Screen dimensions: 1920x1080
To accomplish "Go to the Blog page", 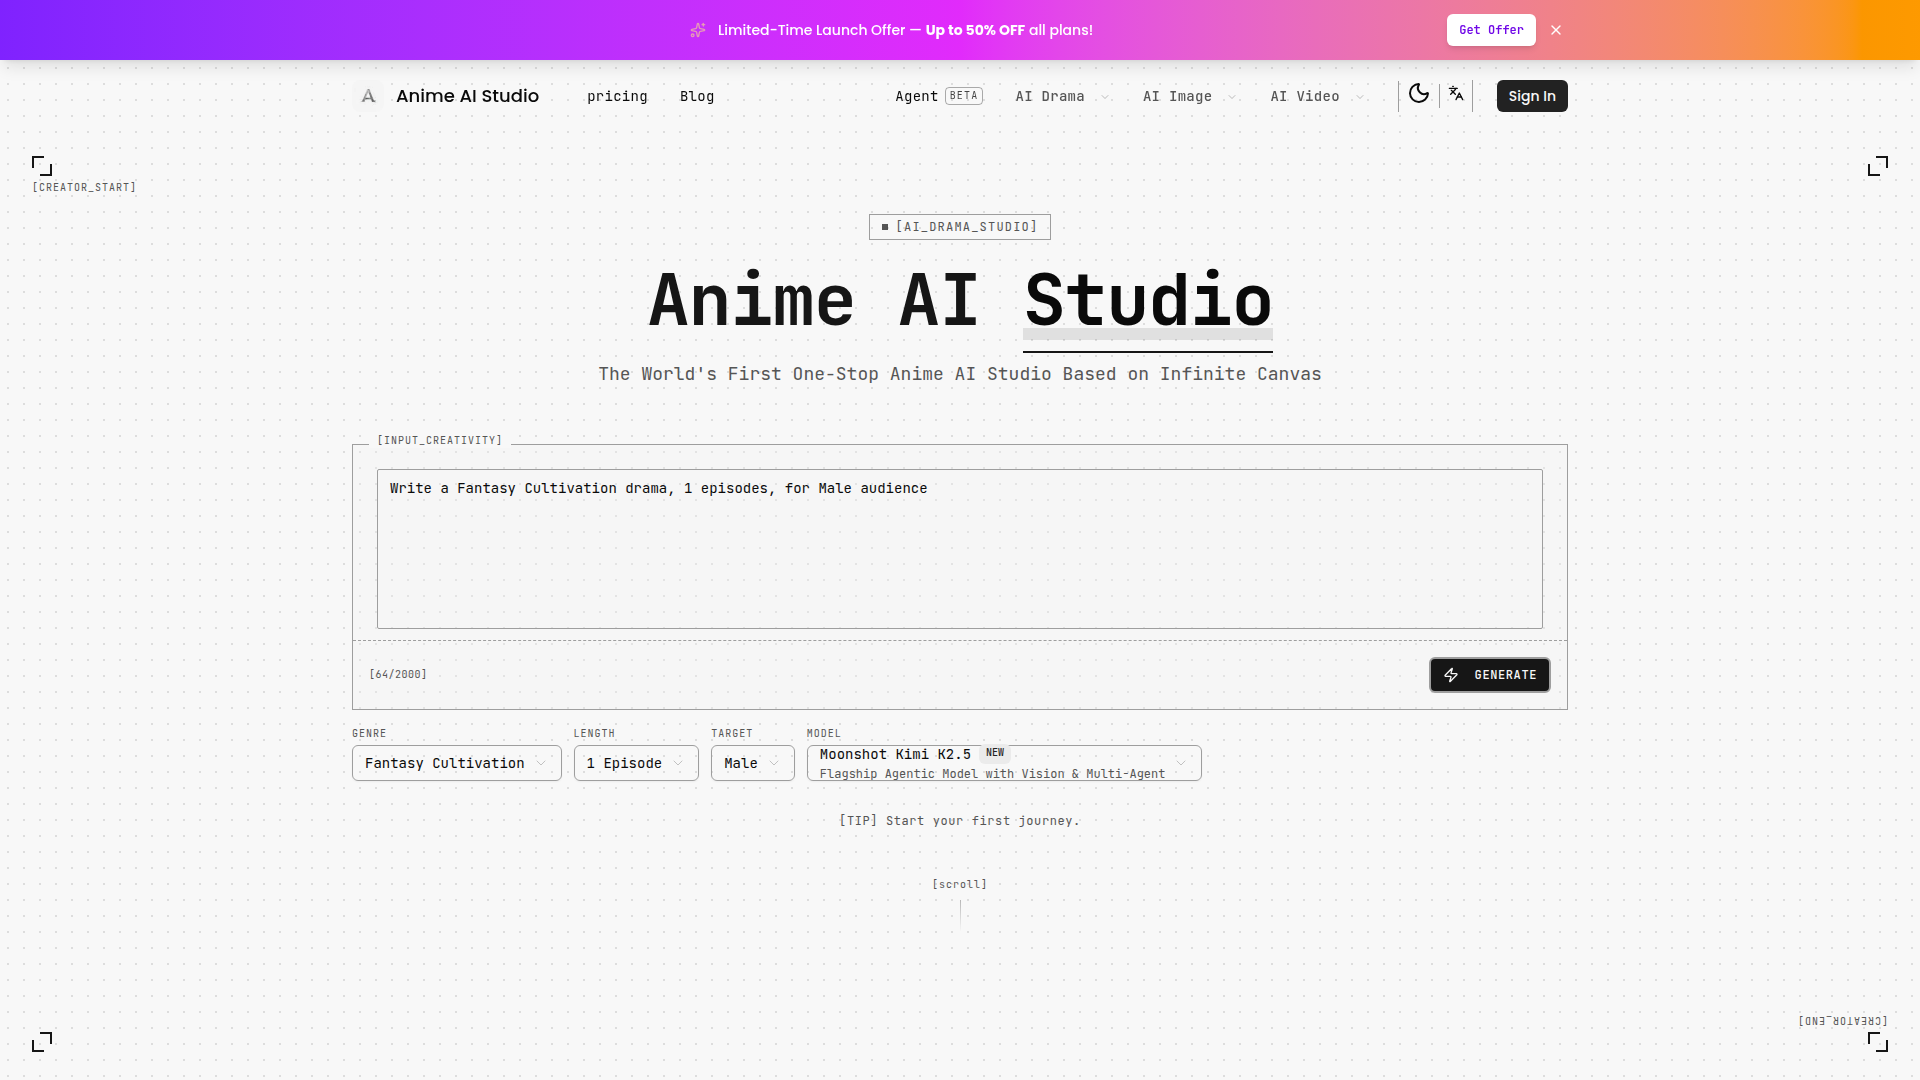I will tap(697, 97).
